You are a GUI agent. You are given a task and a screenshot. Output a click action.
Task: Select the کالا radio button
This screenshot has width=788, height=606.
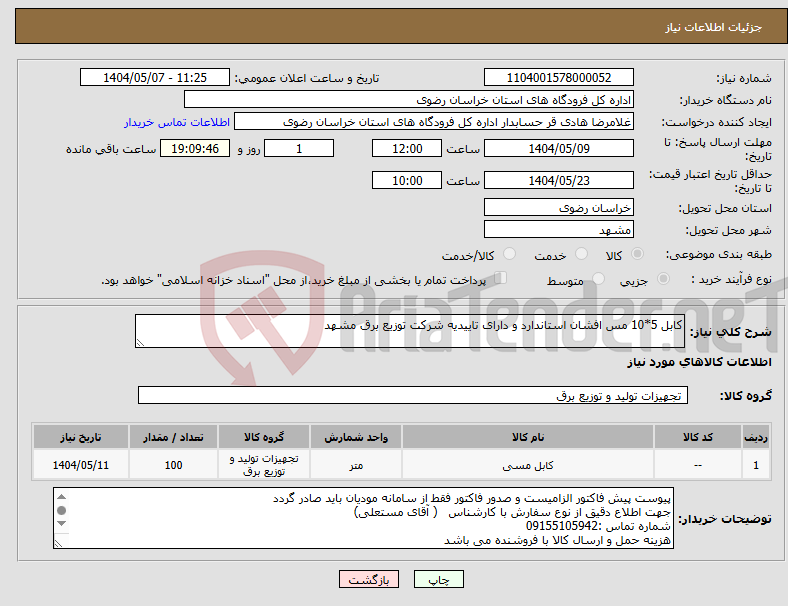(637, 254)
